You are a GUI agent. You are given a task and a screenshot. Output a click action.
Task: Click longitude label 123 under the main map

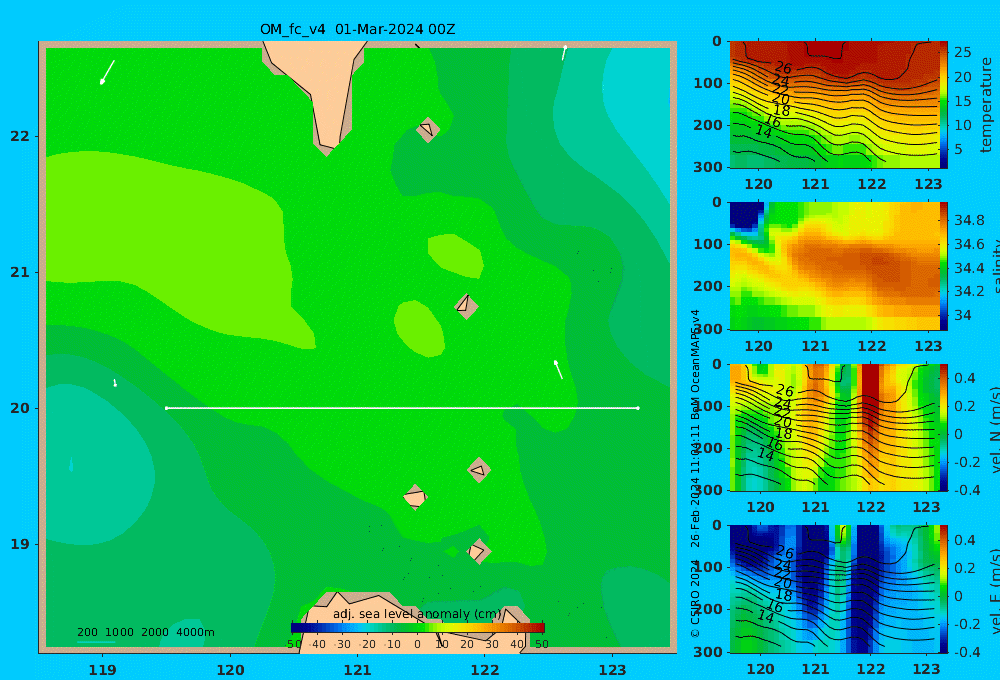pos(612,670)
